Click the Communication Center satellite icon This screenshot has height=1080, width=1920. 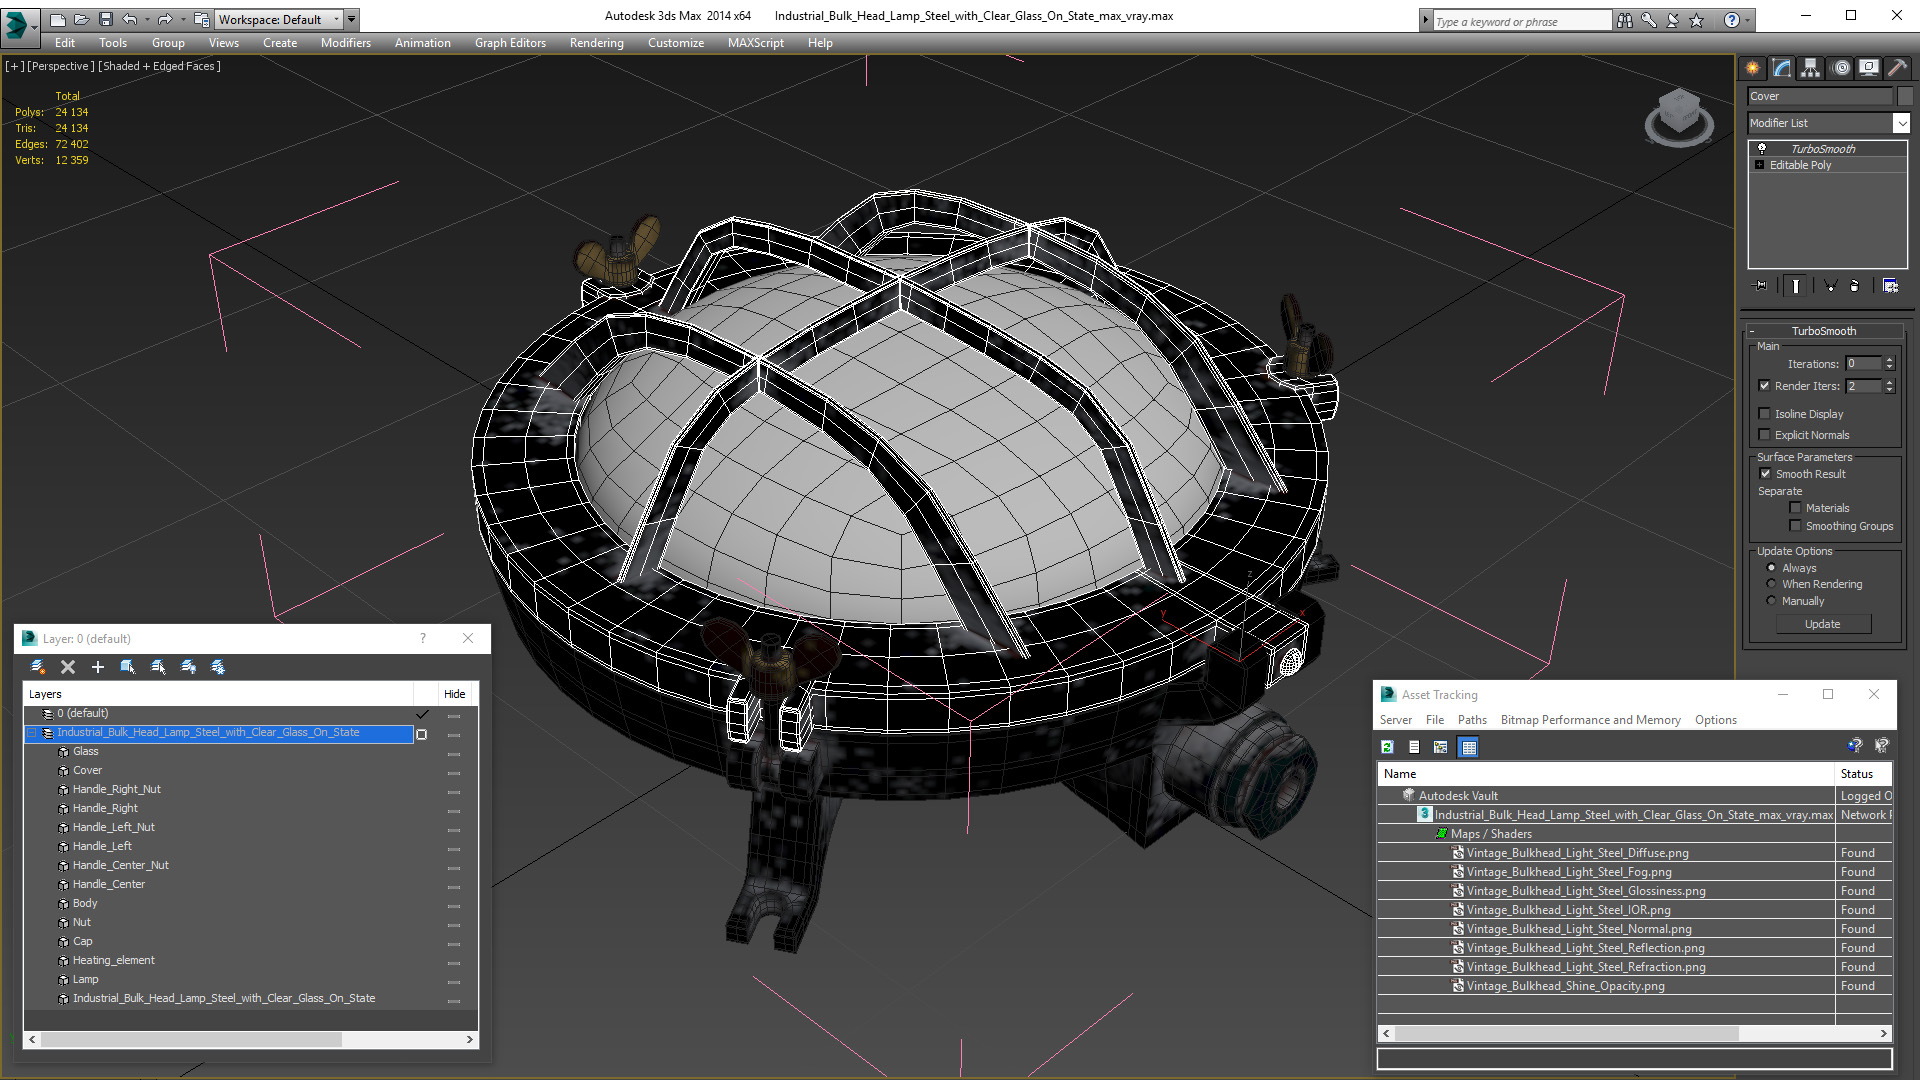click(1673, 20)
